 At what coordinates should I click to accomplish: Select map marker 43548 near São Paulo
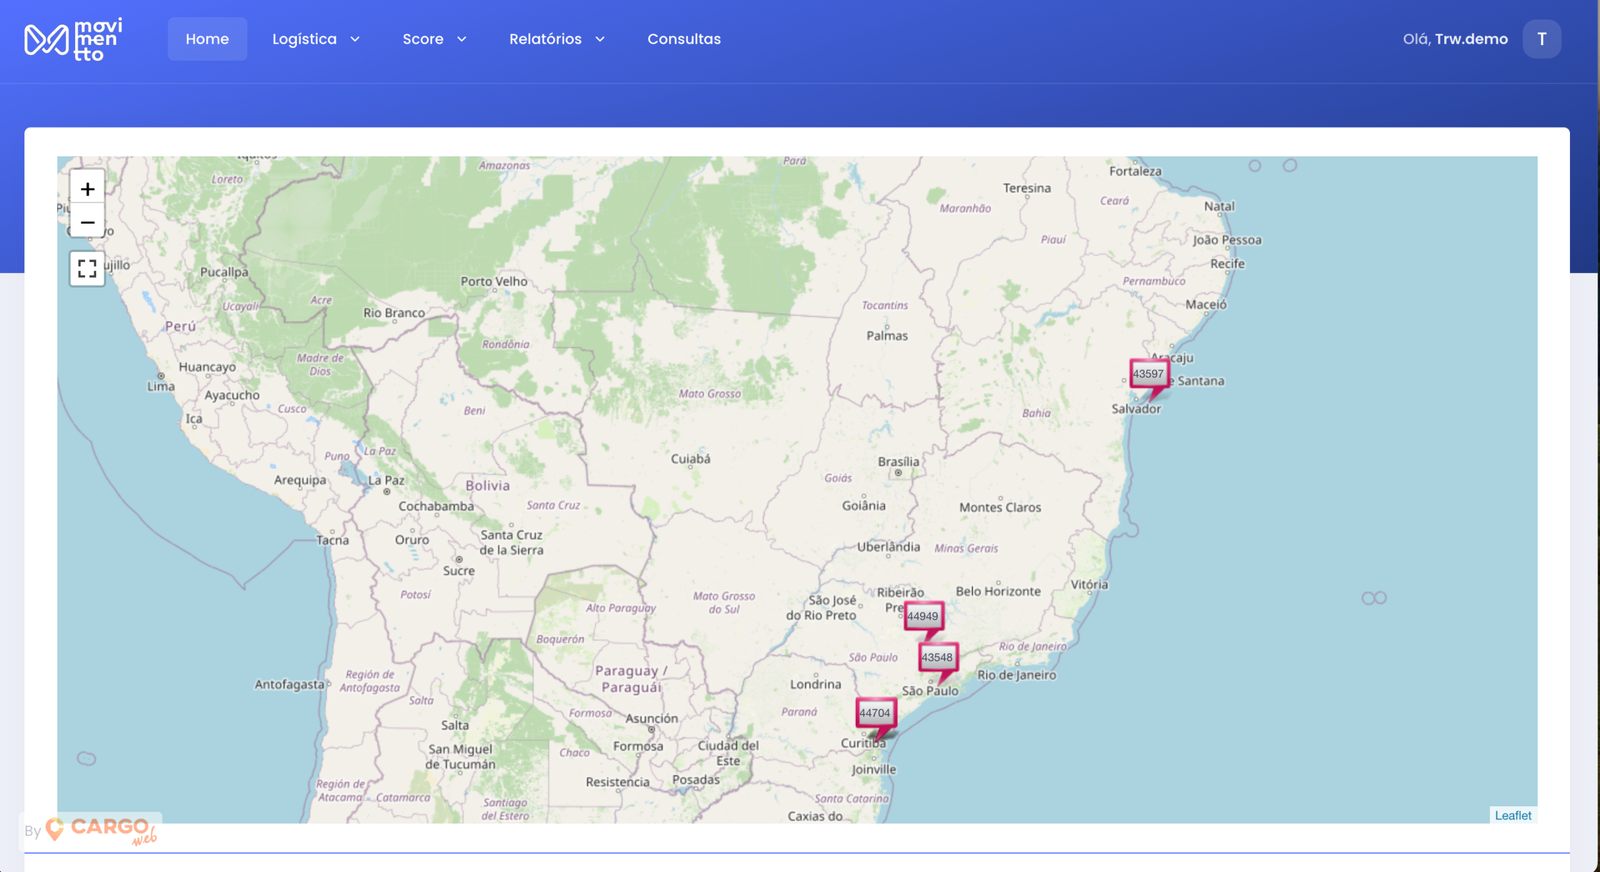click(x=937, y=657)
